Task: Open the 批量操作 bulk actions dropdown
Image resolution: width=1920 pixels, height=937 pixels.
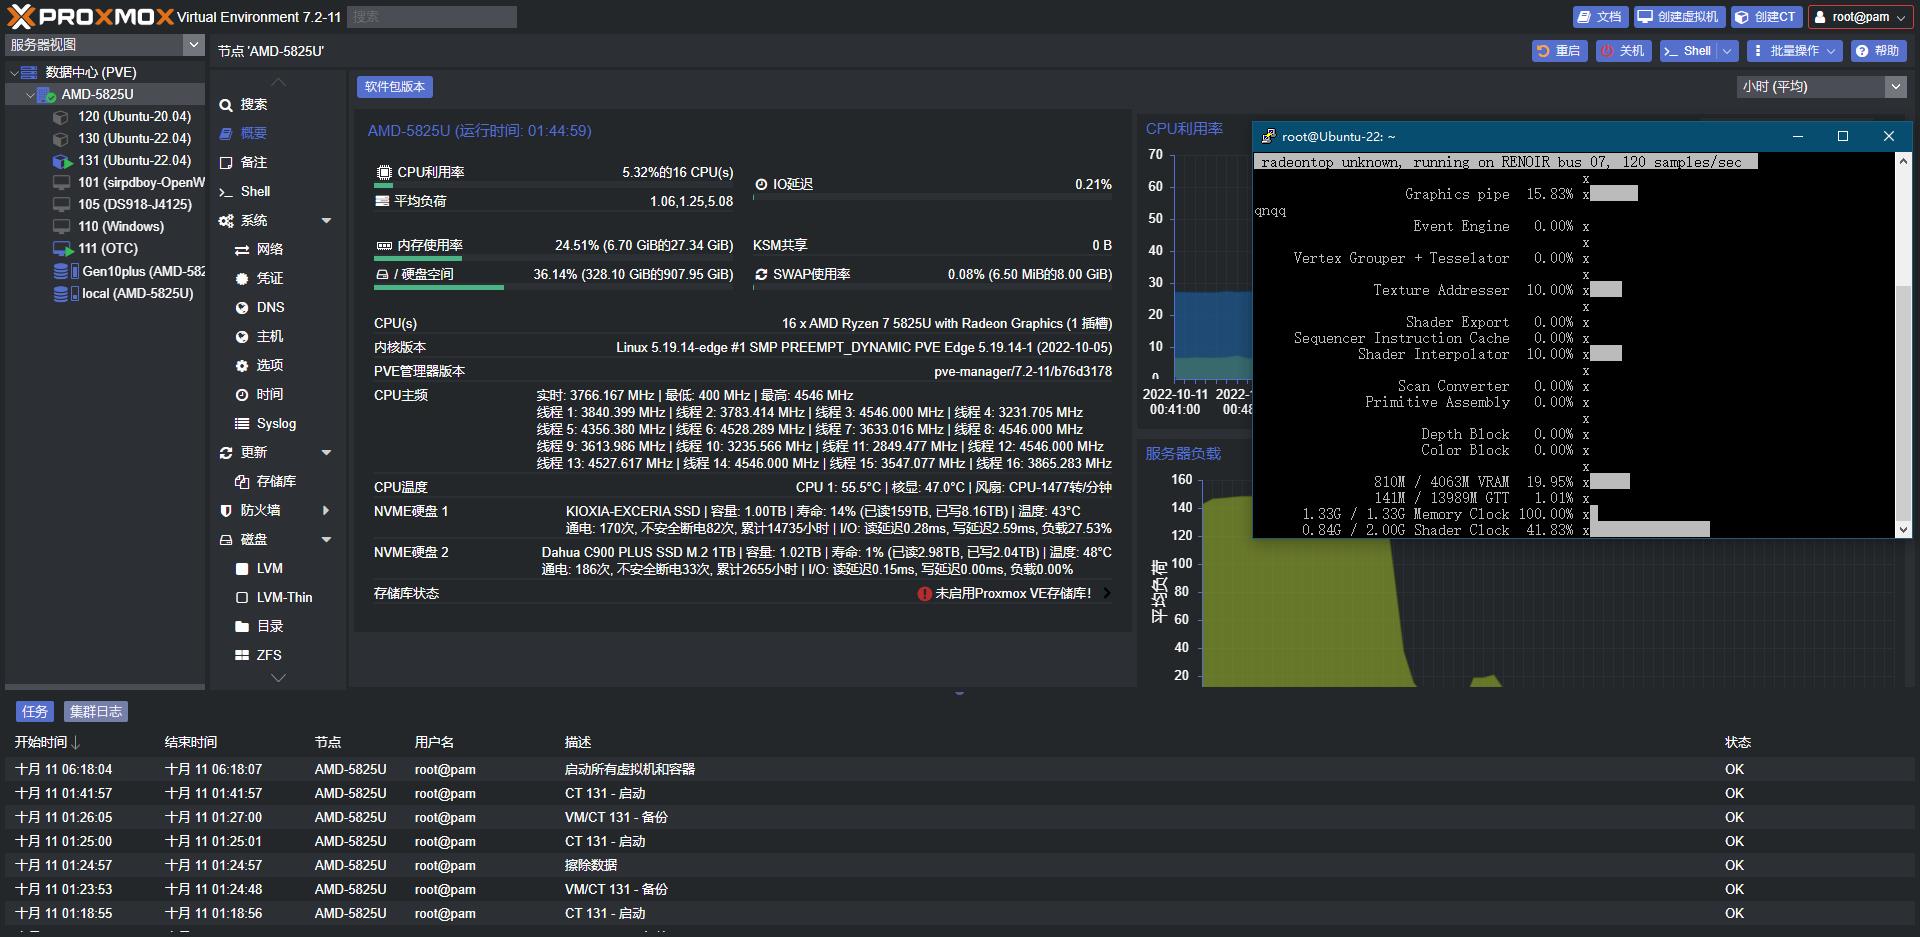Action: point(1794,51)
